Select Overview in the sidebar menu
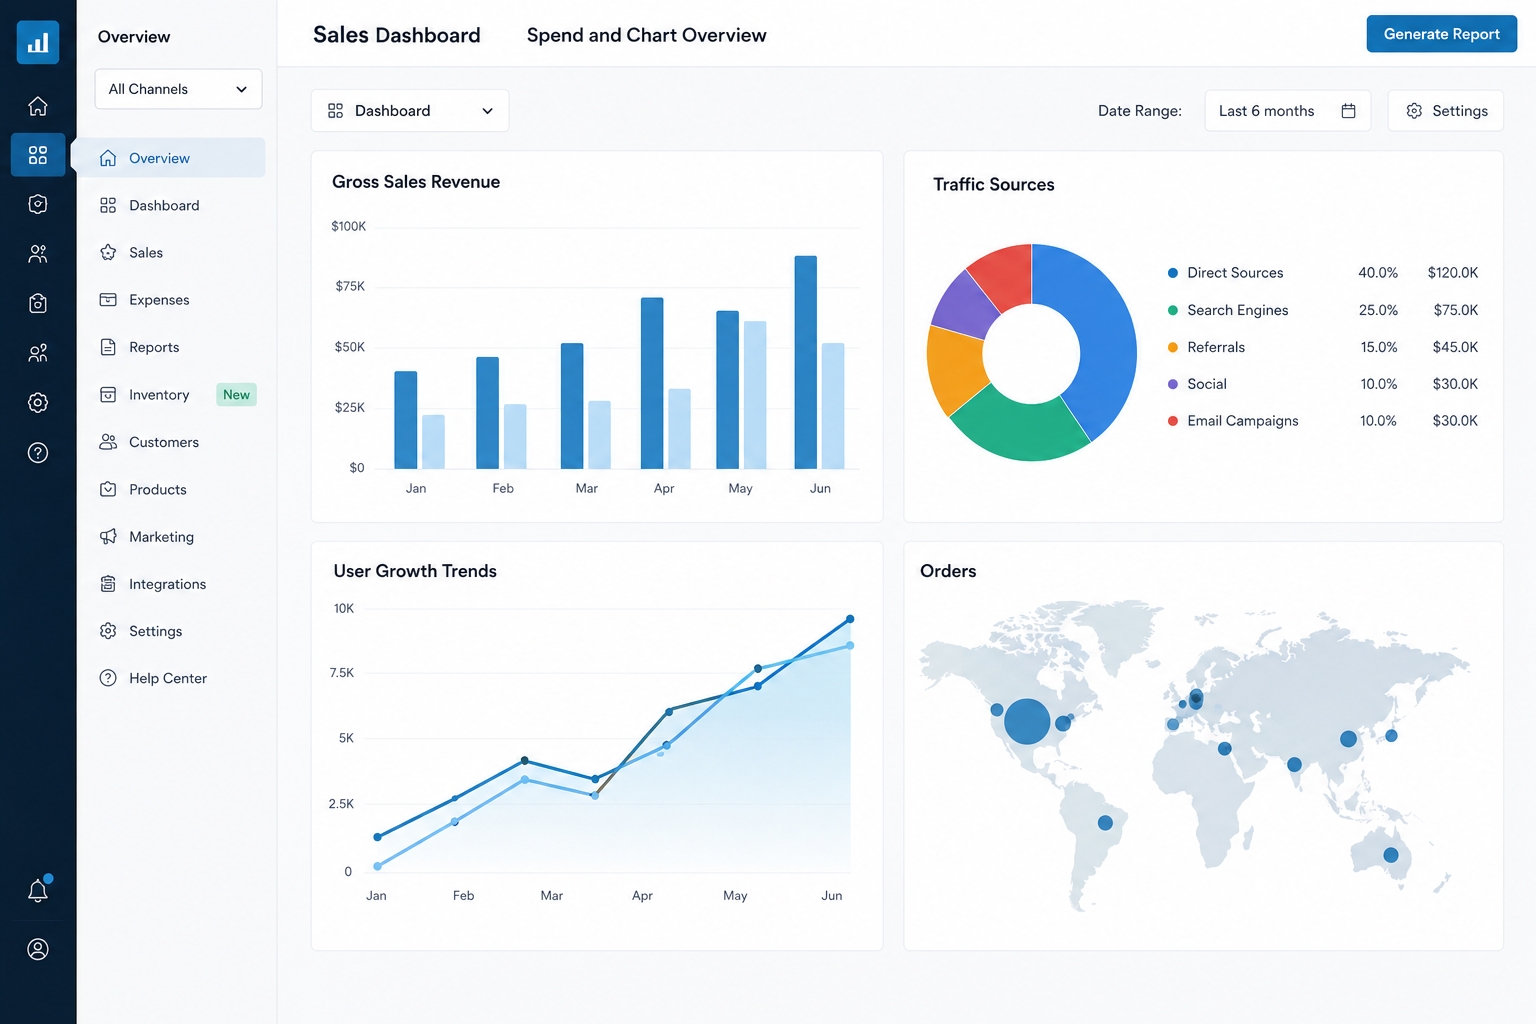 tap(170, 158)
